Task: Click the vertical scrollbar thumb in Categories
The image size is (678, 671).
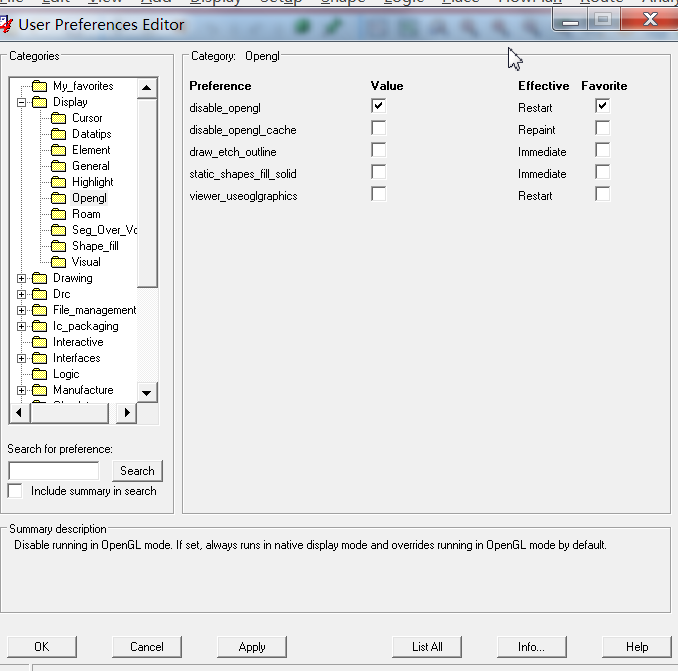Action: coord(147,193)
